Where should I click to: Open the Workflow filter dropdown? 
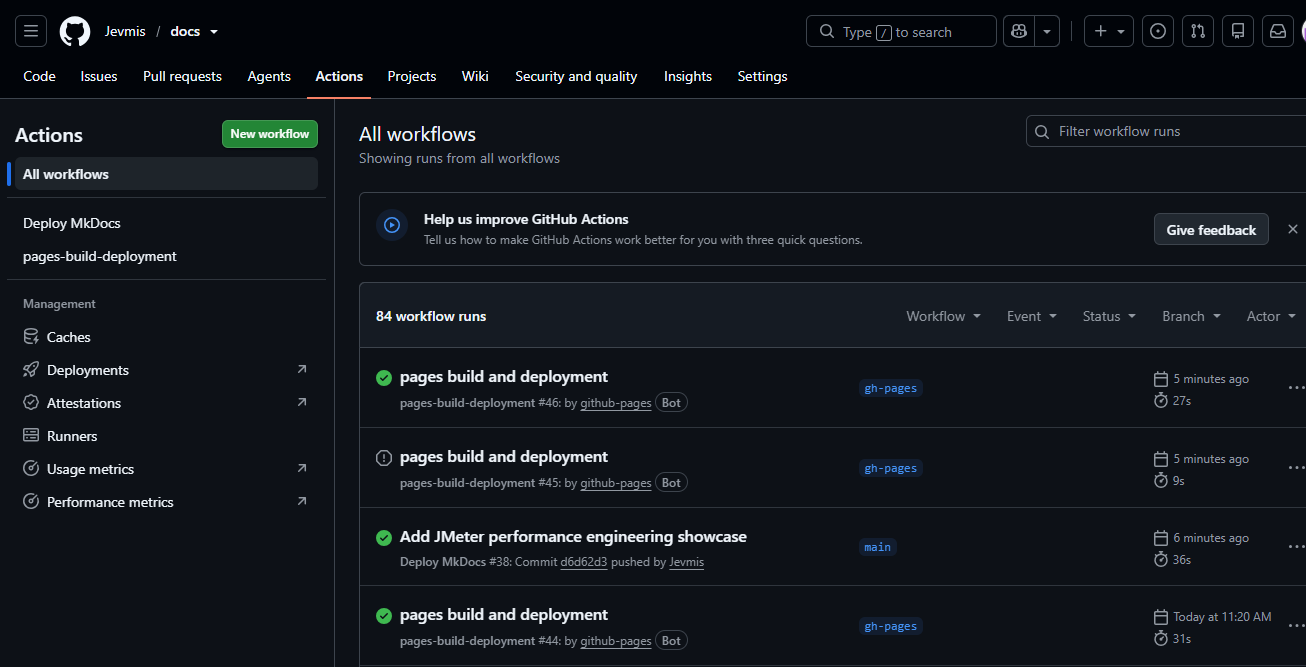(x=943, y=316)
